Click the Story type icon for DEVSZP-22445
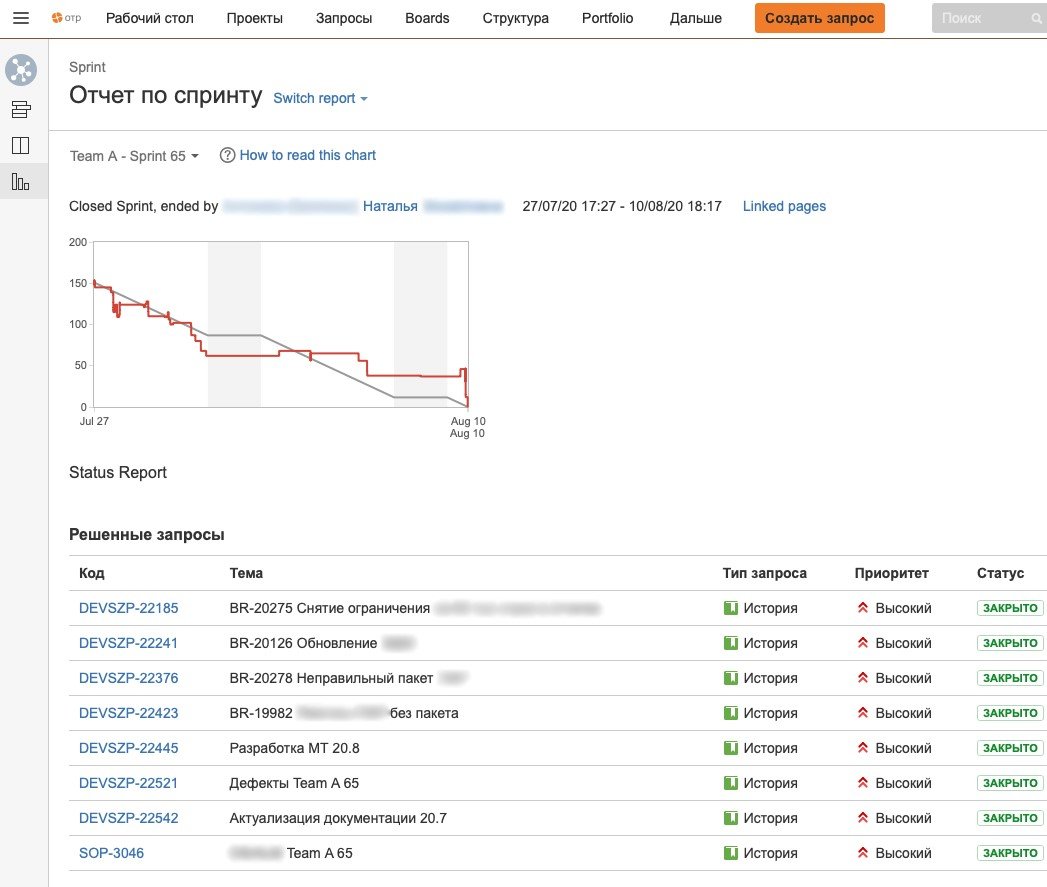The width and height of the screenshot is (1047, 887). tap(731, 748)
